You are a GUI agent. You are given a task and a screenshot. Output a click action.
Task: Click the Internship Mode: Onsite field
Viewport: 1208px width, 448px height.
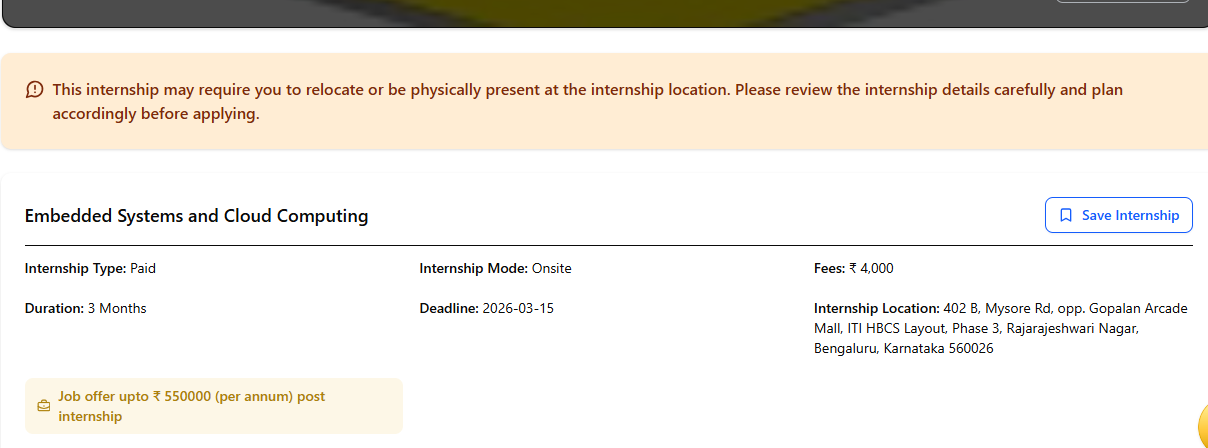click(495, 268)
